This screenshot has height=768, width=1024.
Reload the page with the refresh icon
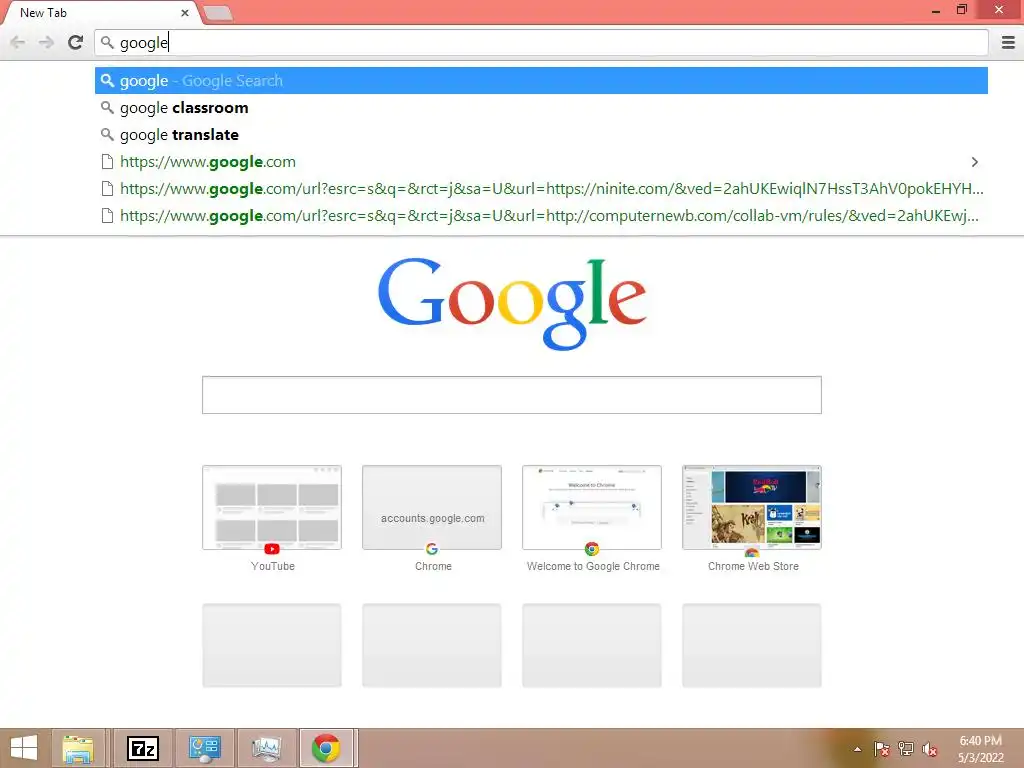[x=76, y=43]
